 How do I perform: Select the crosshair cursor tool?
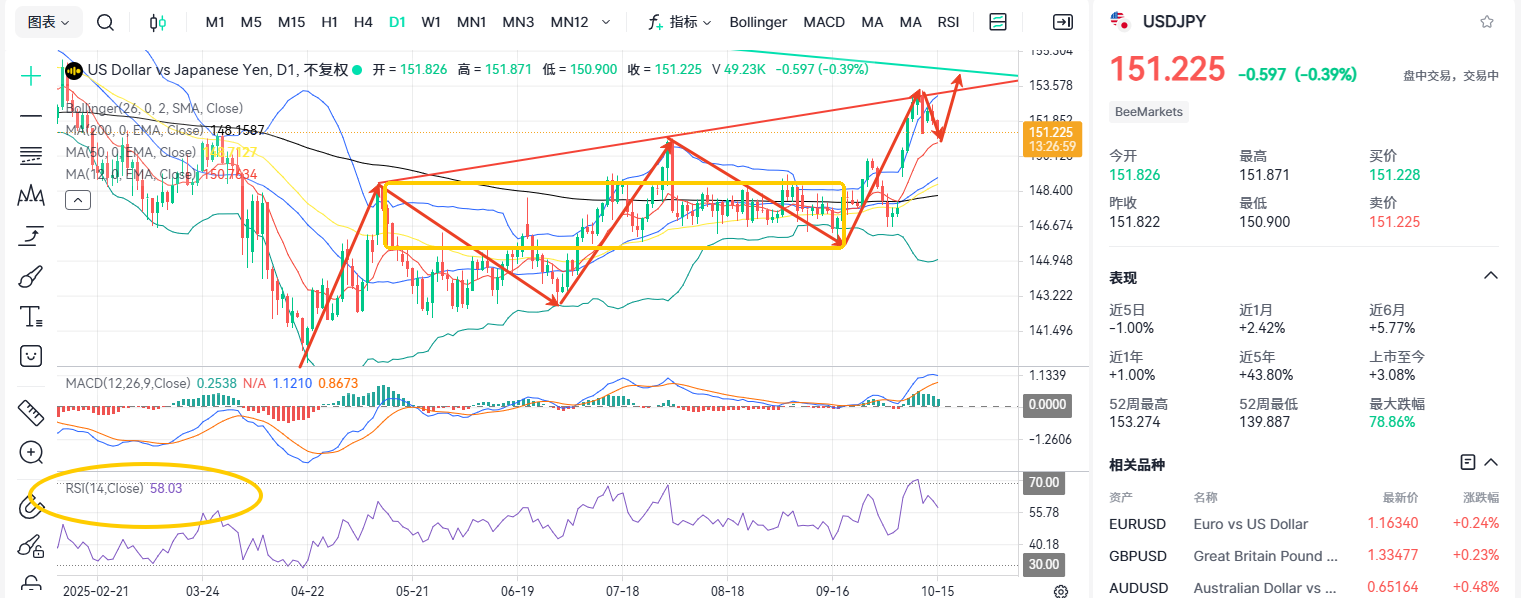tap(31, 76)
